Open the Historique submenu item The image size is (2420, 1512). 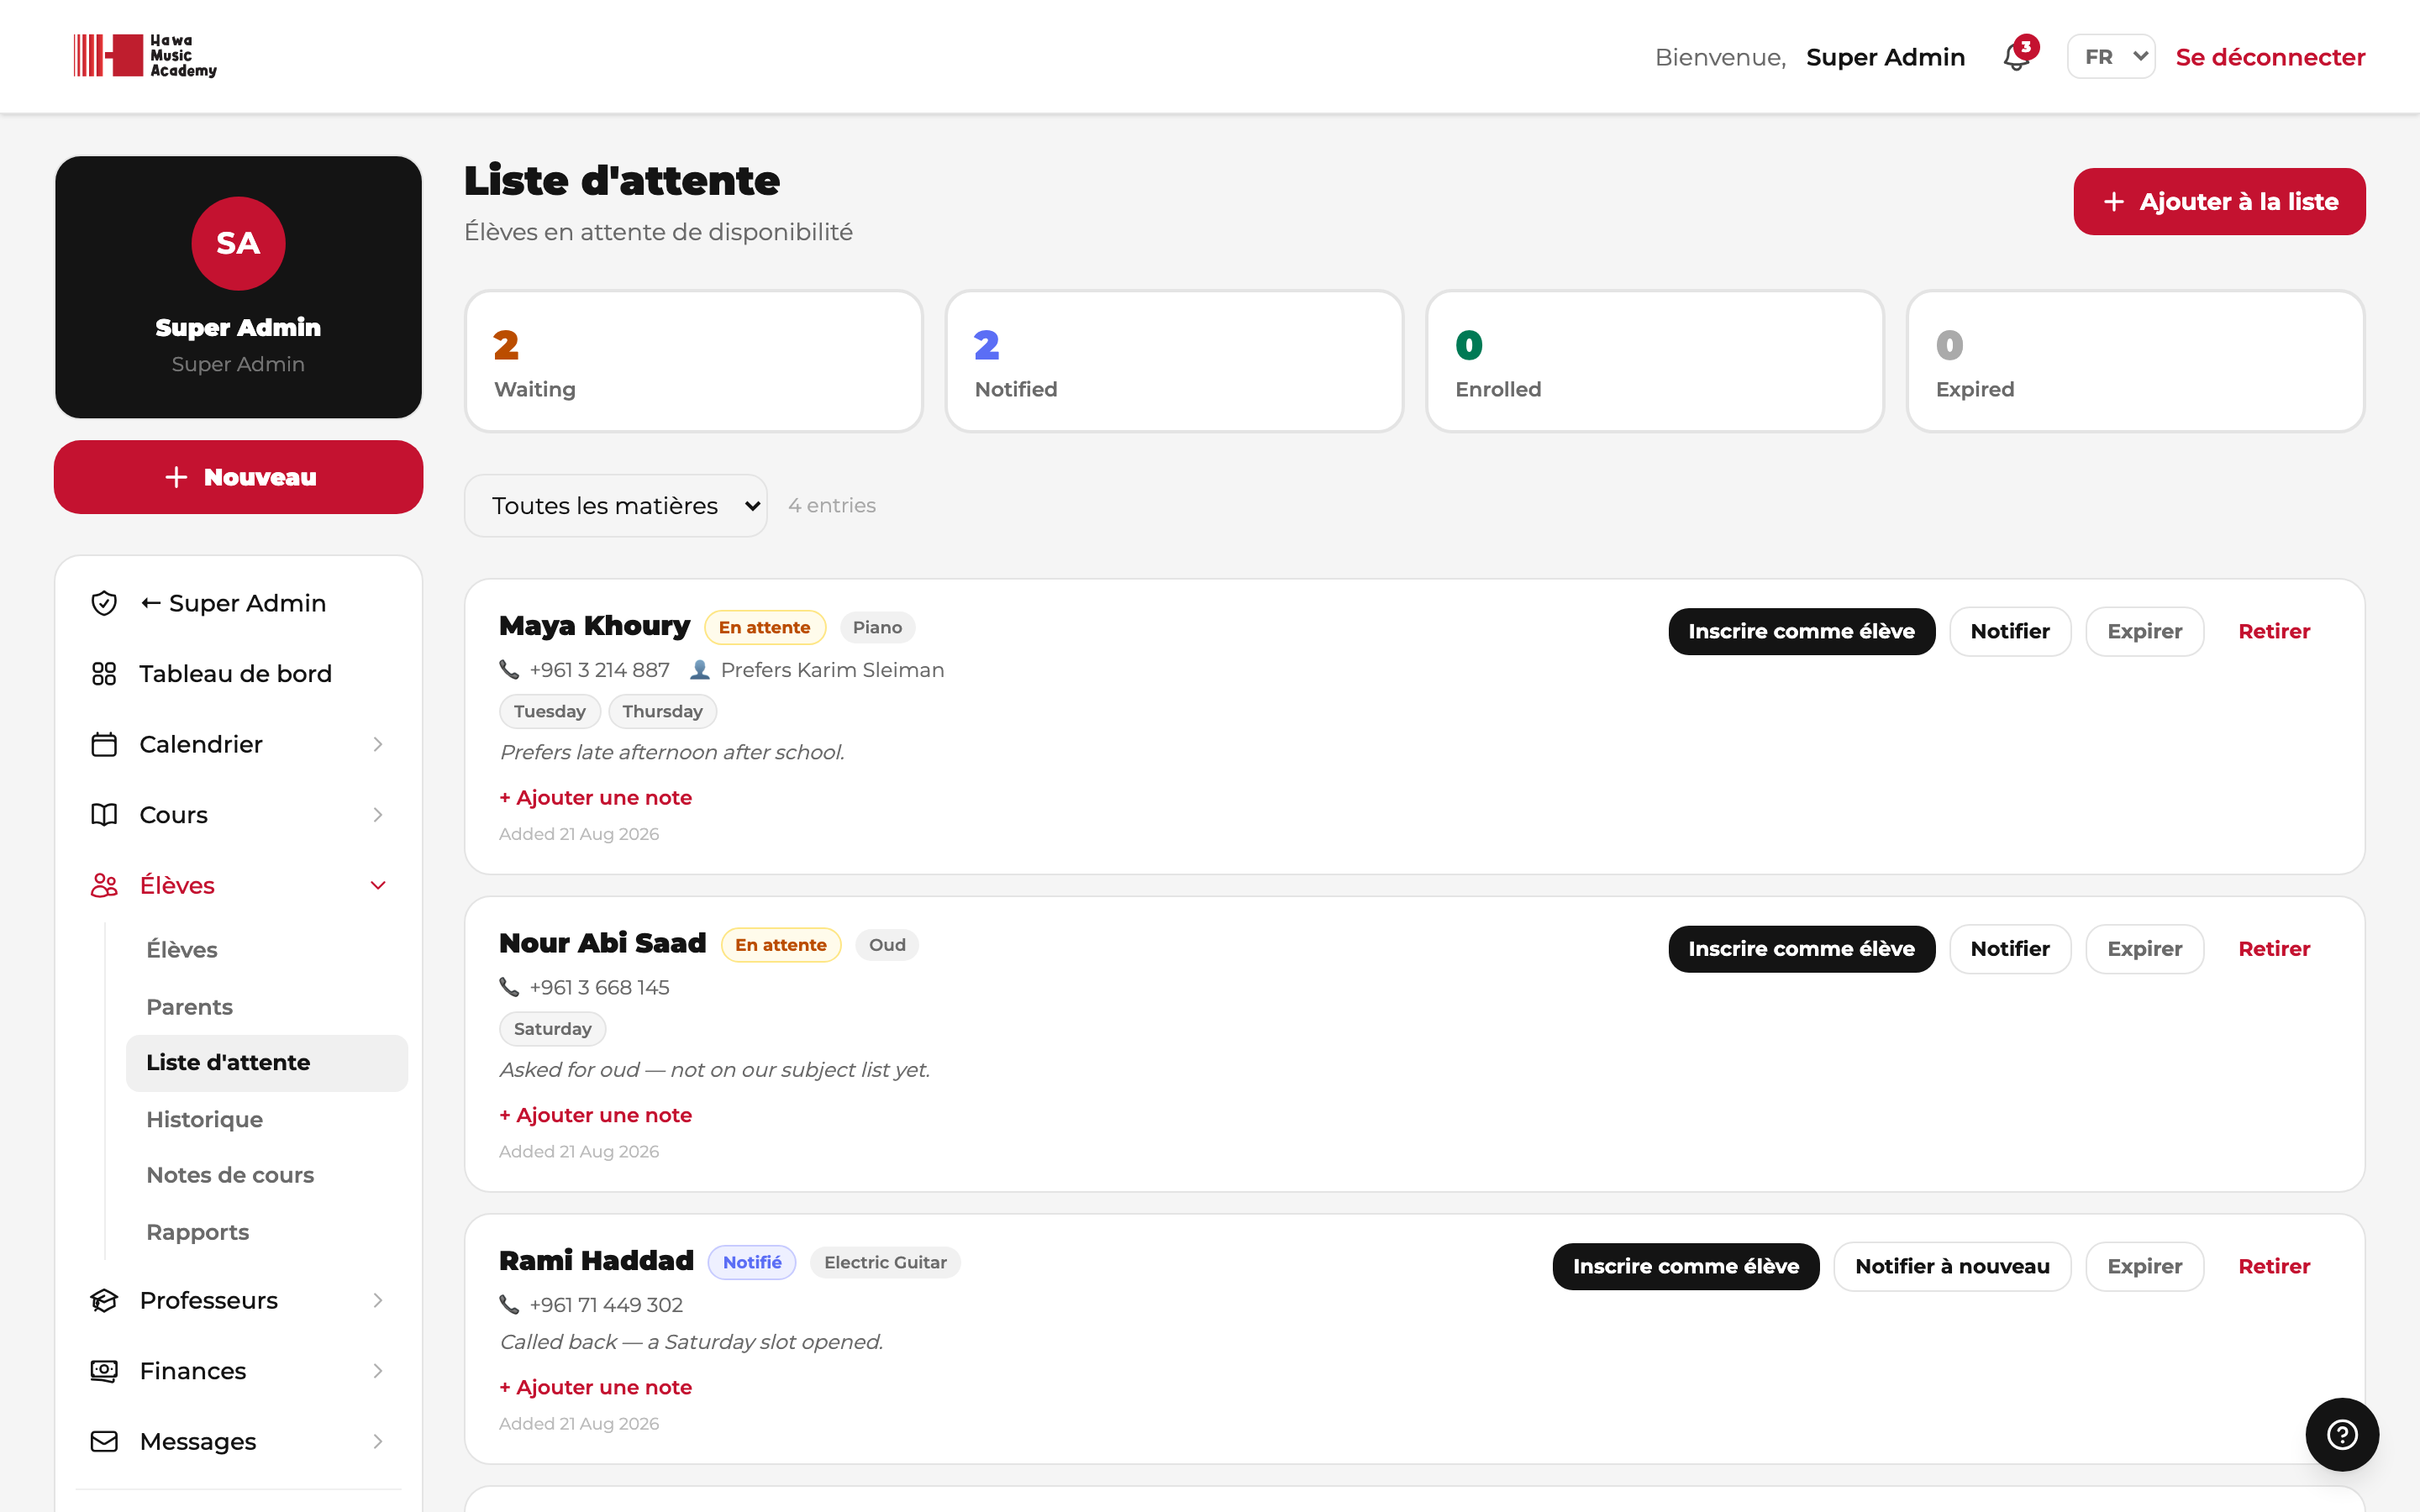[204, 1119]
